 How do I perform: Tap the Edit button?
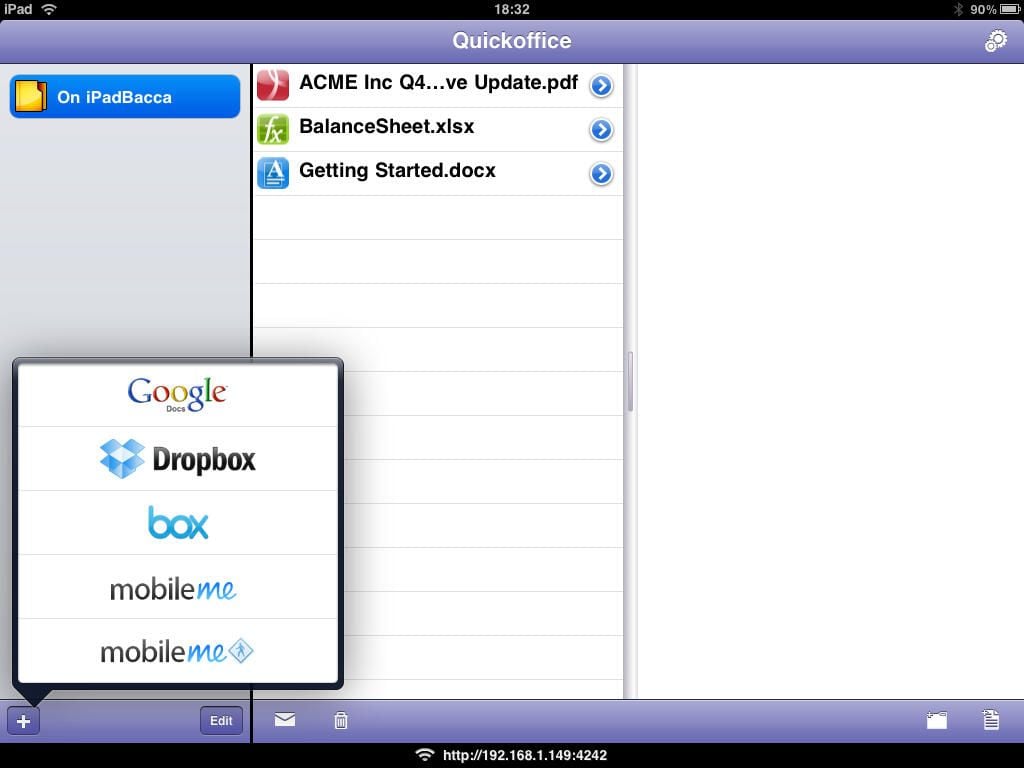(221, 720)
